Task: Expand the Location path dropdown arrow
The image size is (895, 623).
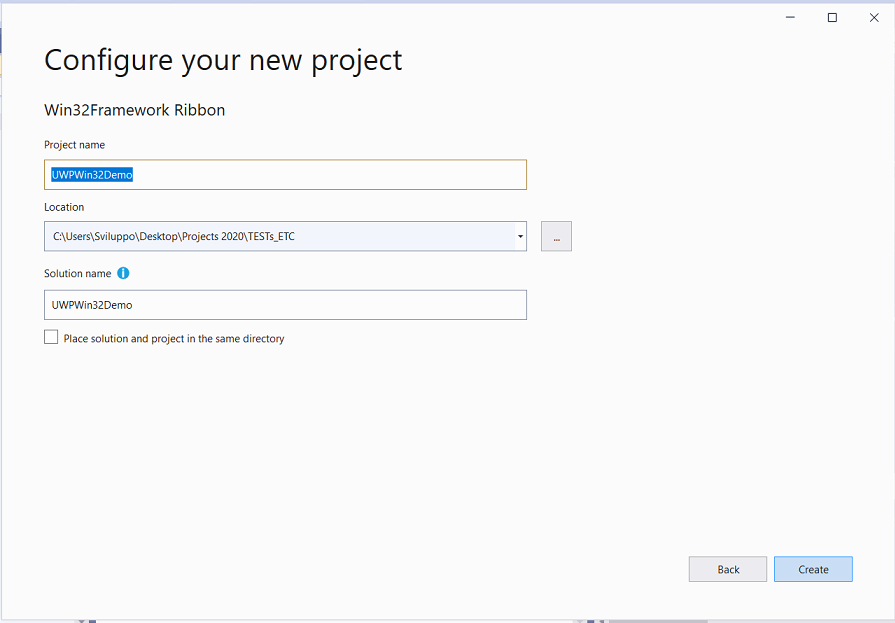Action: coord(520,236)
